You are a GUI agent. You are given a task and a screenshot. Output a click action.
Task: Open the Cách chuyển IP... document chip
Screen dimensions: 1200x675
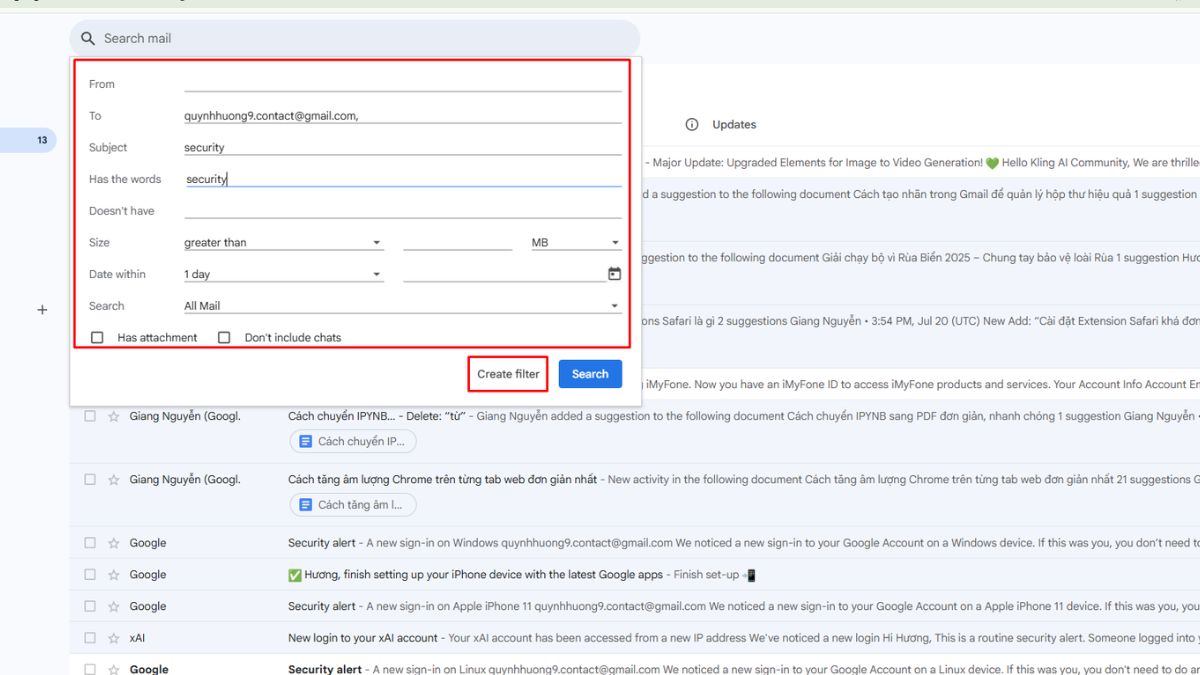click(353, 441)
